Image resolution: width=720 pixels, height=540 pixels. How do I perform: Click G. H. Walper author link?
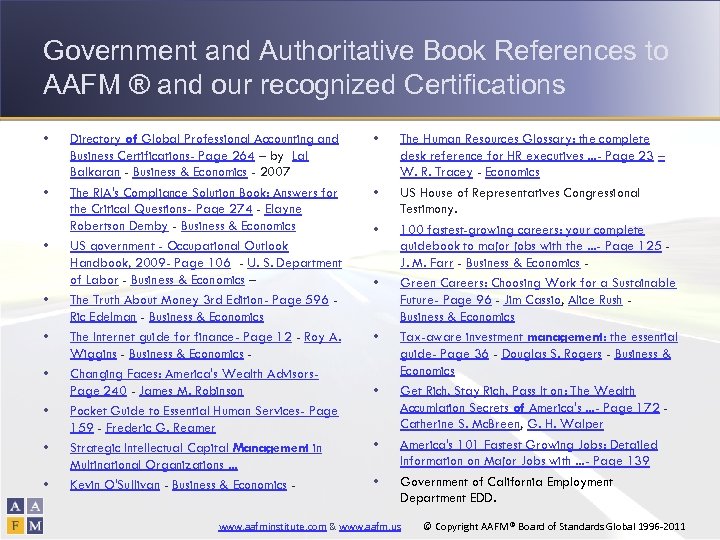click(565, 424)
